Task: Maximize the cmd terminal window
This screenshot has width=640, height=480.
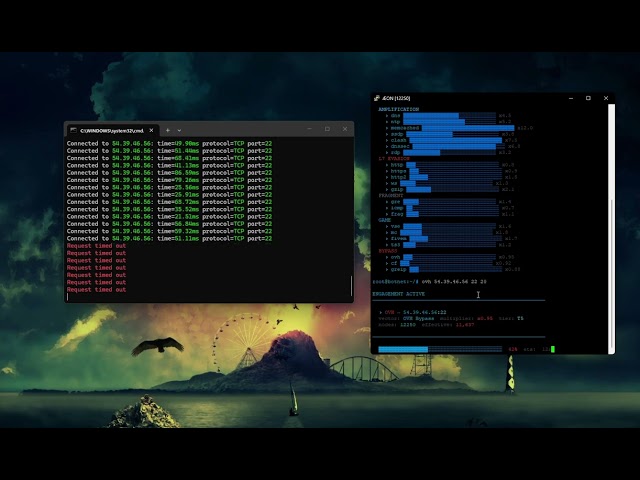Action: [327, 129]
